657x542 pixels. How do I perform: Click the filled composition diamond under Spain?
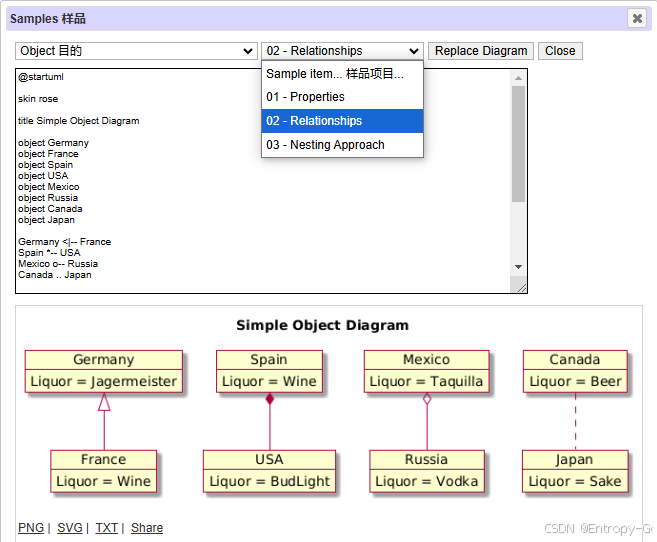pos(270,399)
